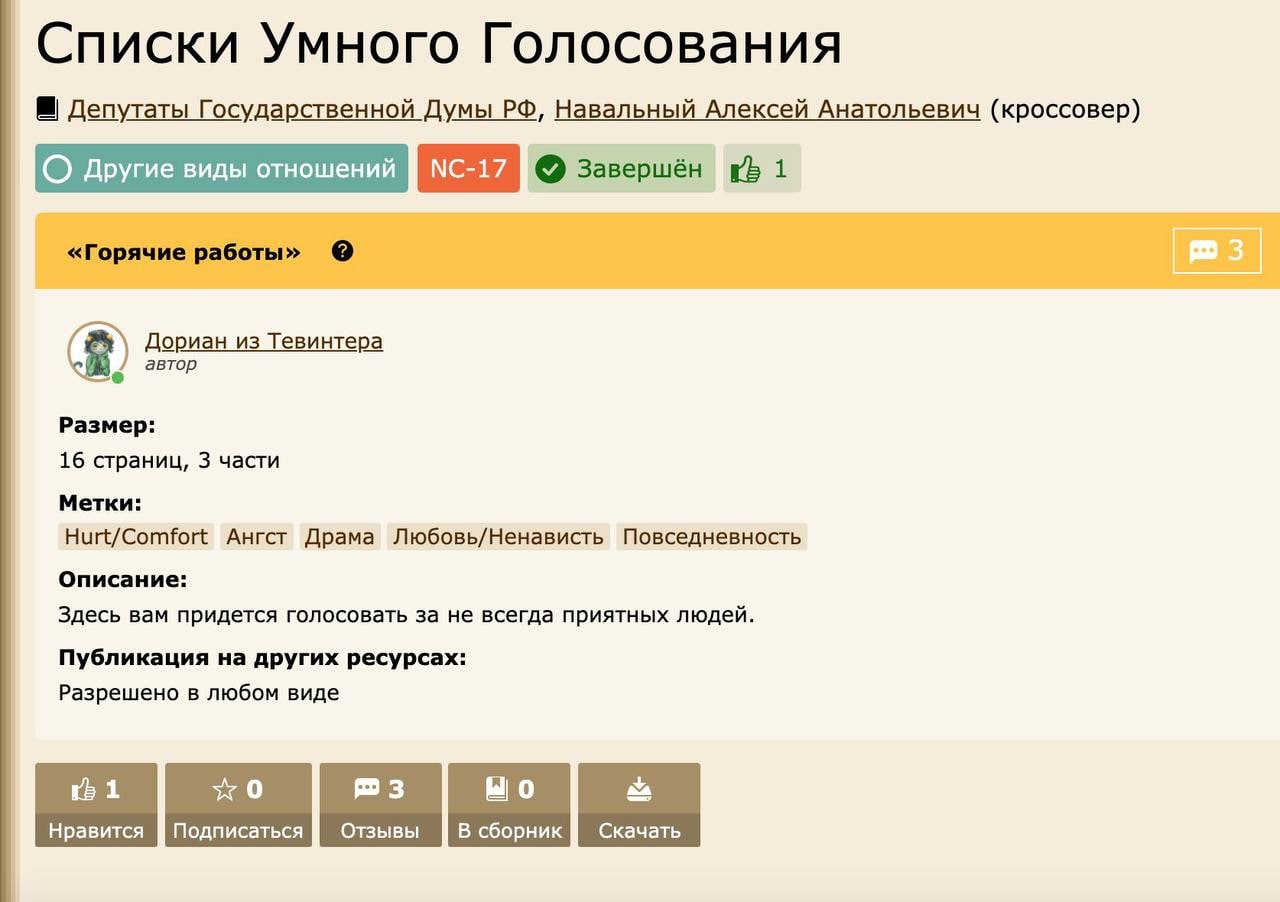
Task: Click the автор label under the author name
Action: pos(171,364)
